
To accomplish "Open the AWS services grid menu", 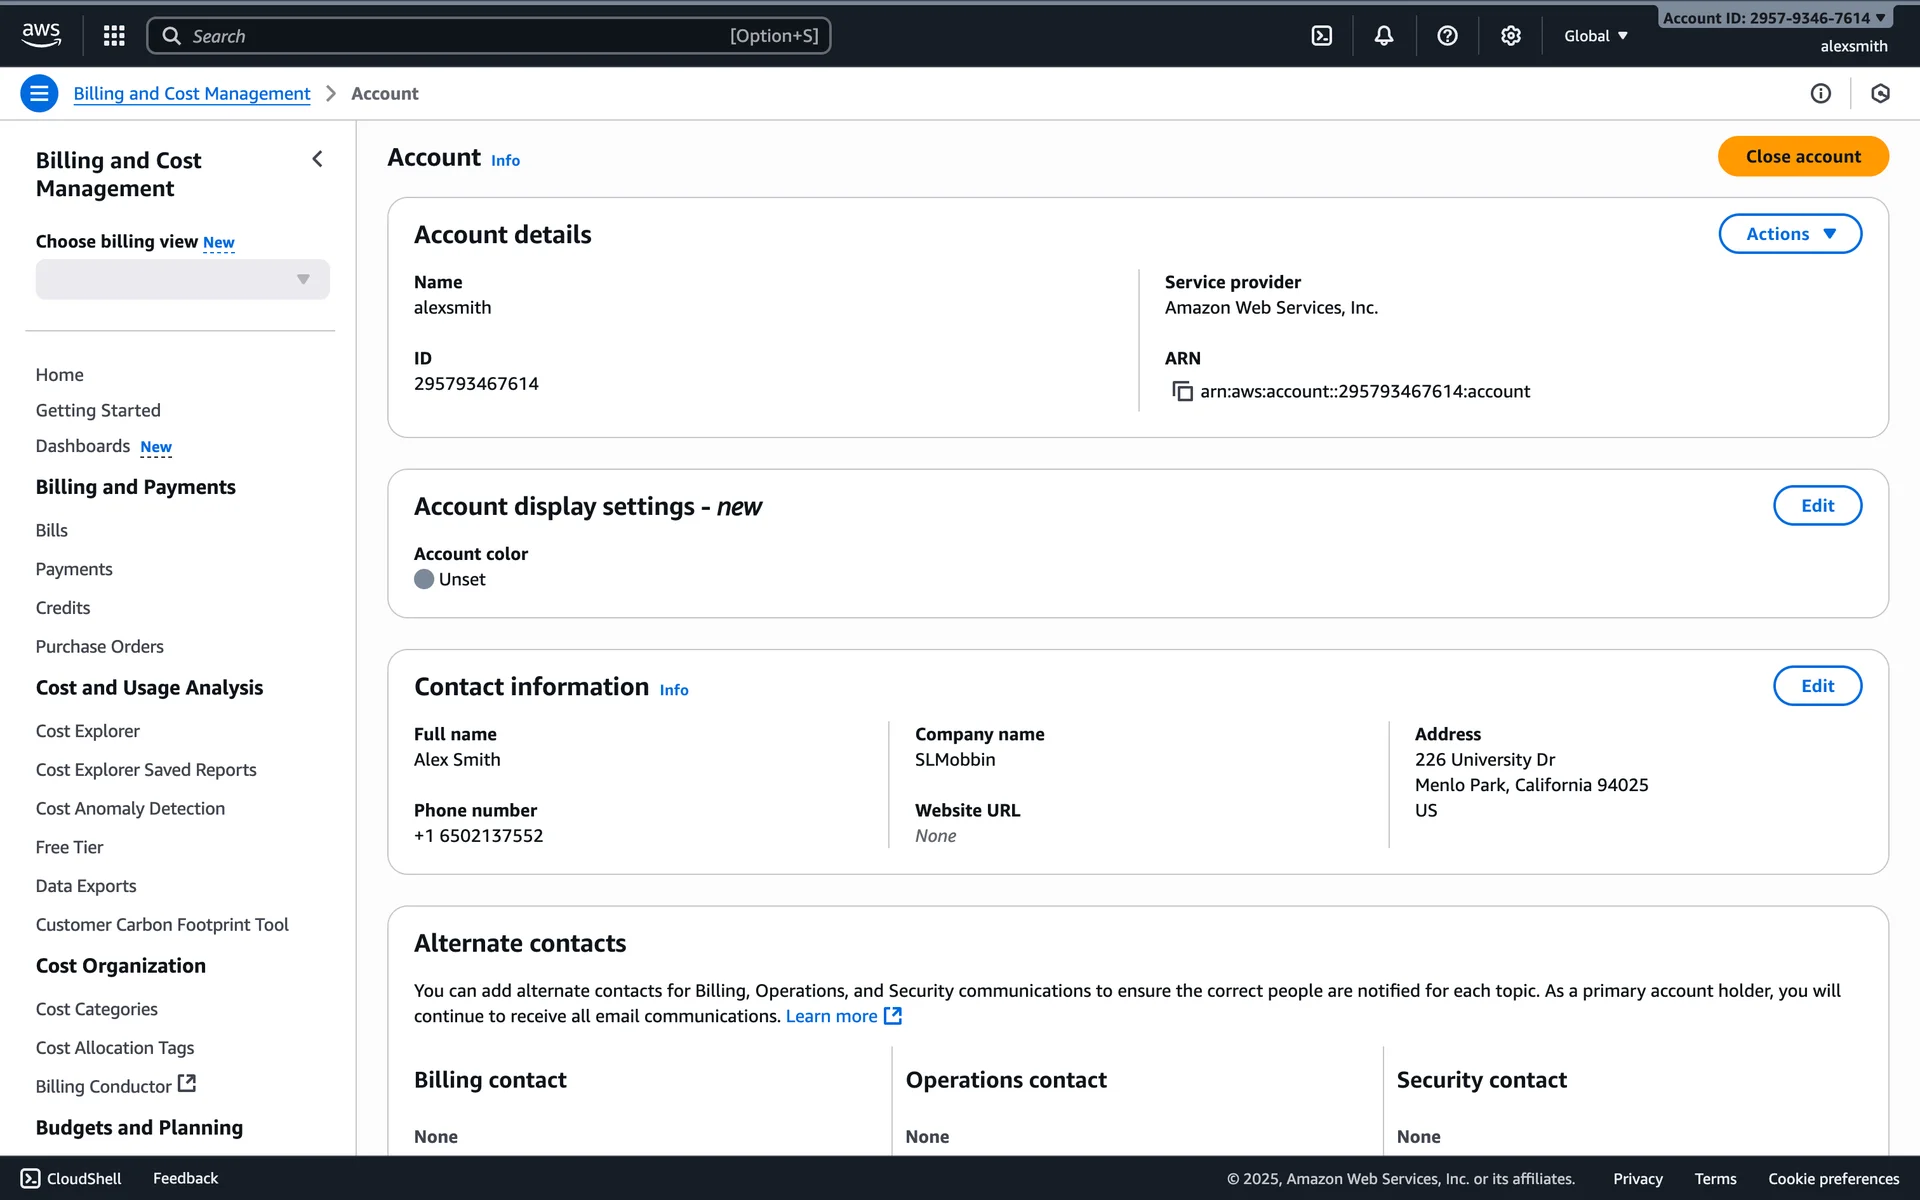I will click(114, 36).
